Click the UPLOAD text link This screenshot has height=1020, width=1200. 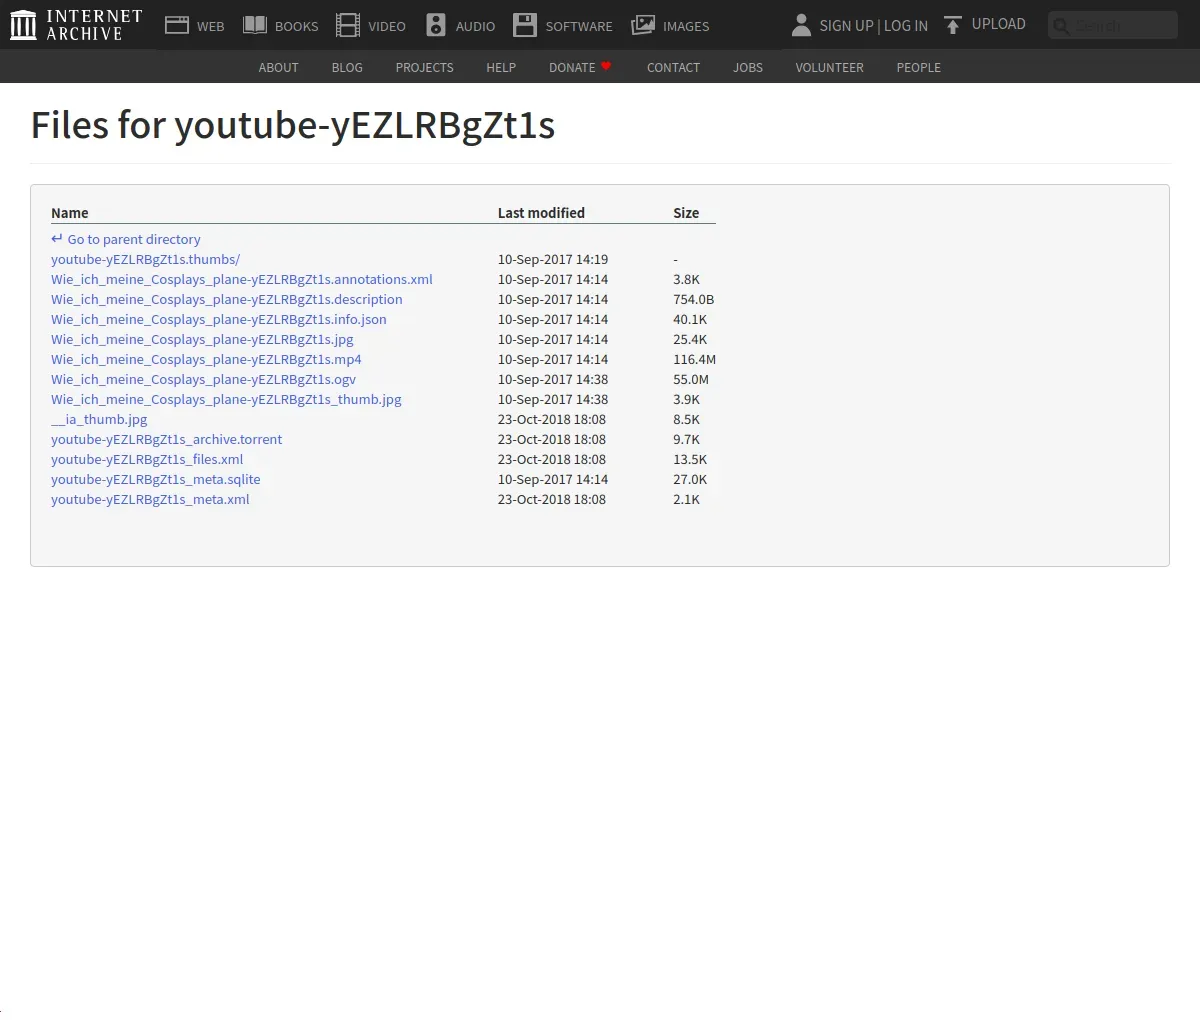pos(998,24)
